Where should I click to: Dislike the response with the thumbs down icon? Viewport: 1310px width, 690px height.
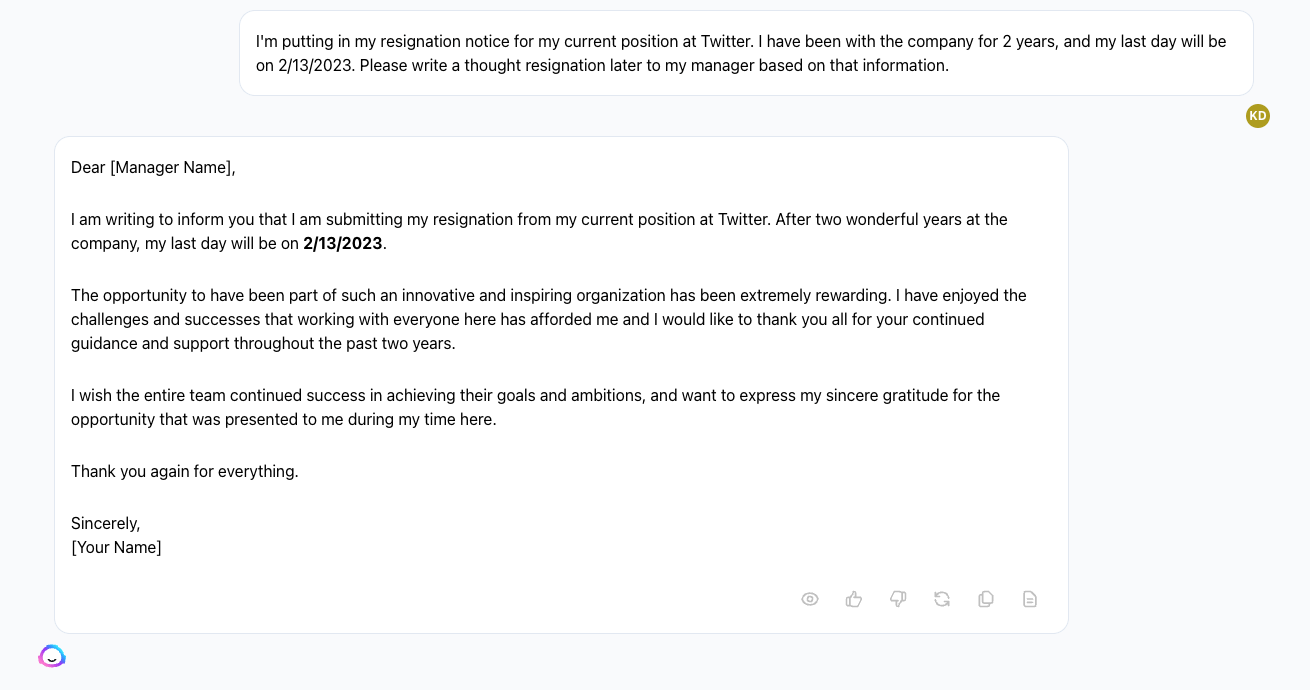point(898,598)
